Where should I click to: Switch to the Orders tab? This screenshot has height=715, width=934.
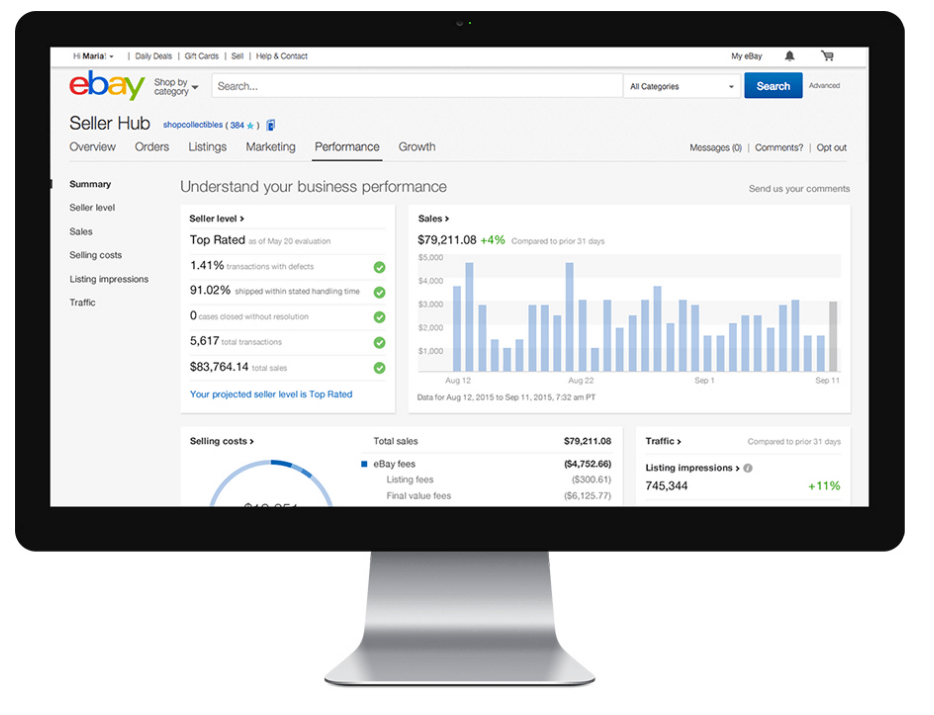coord(152,147)
